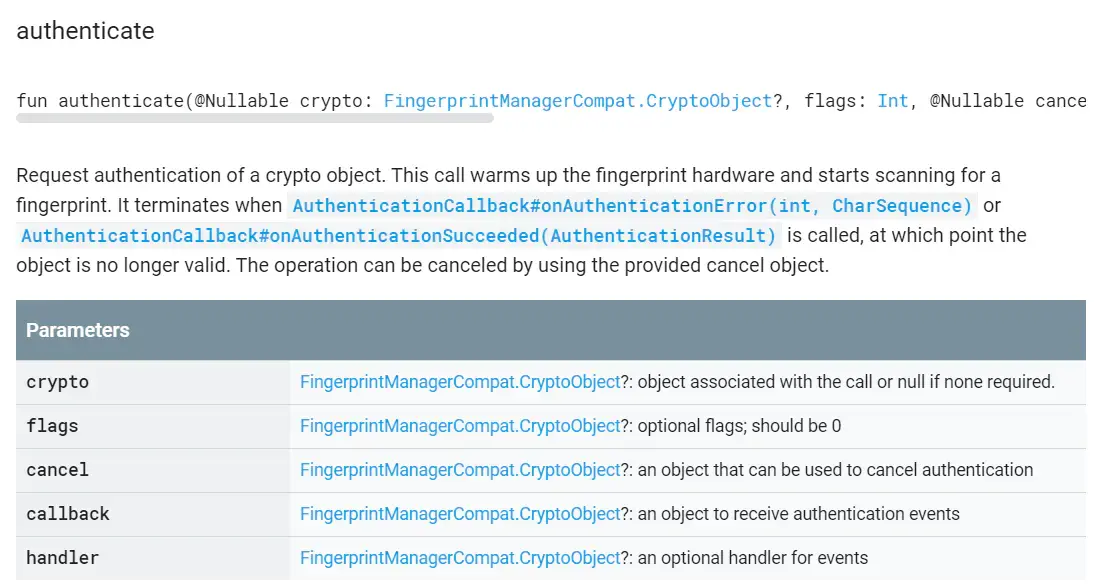1104x588 pixels.
Task: Click the authenticate section heading
Action: [85, 31]
